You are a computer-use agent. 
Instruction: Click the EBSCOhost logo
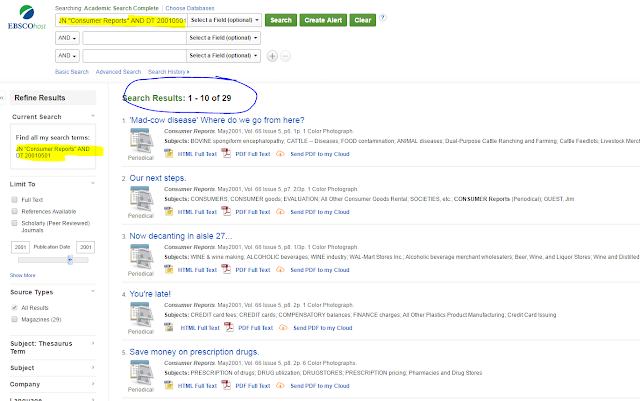[x=27, y=17]
